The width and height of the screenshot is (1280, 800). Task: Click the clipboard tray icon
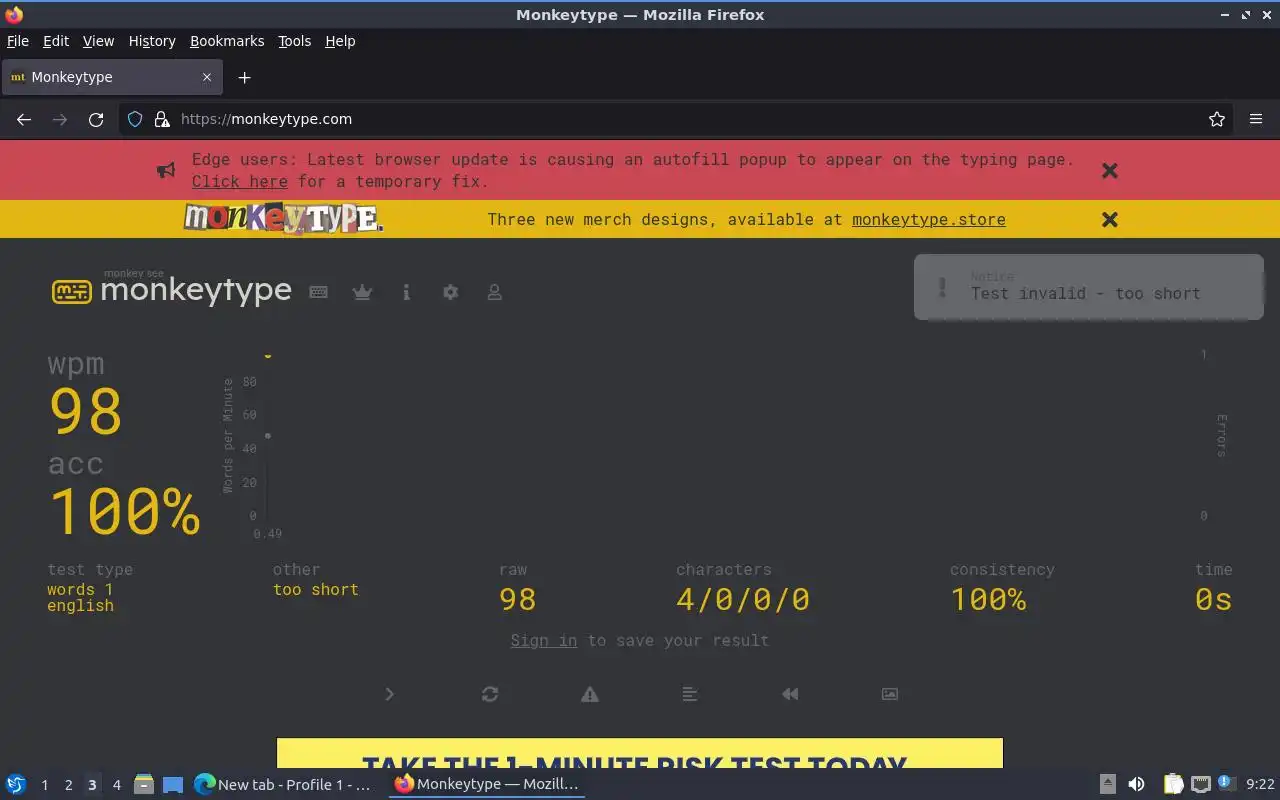[x=1173, y=784]
